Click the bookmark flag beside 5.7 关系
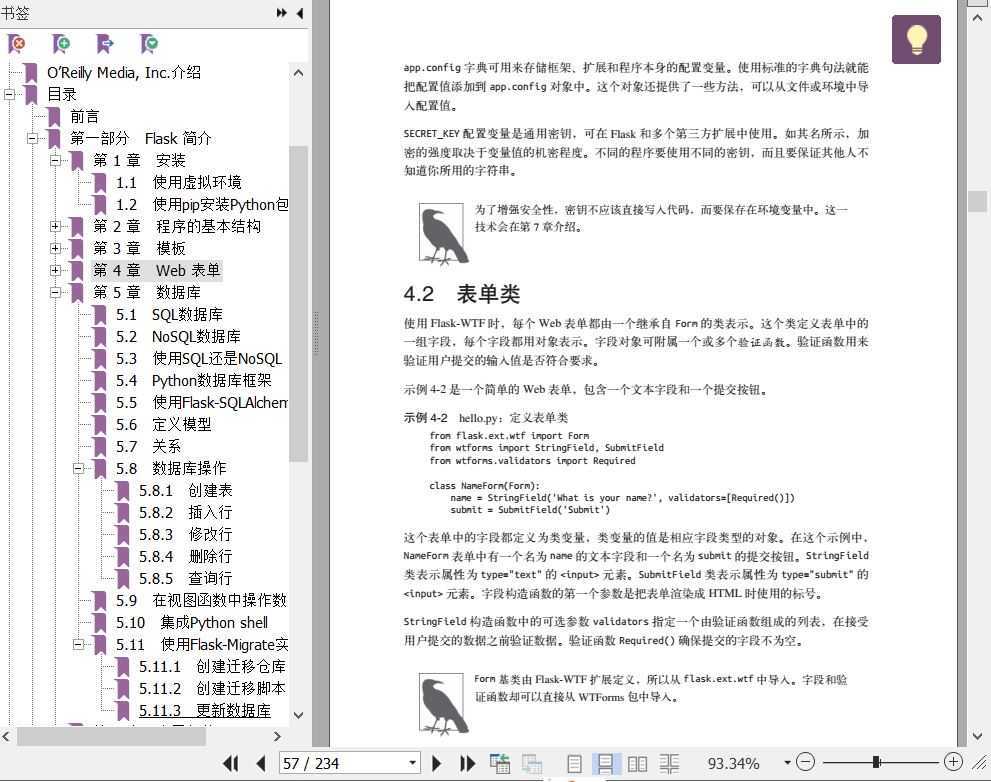 coord(100,446)
